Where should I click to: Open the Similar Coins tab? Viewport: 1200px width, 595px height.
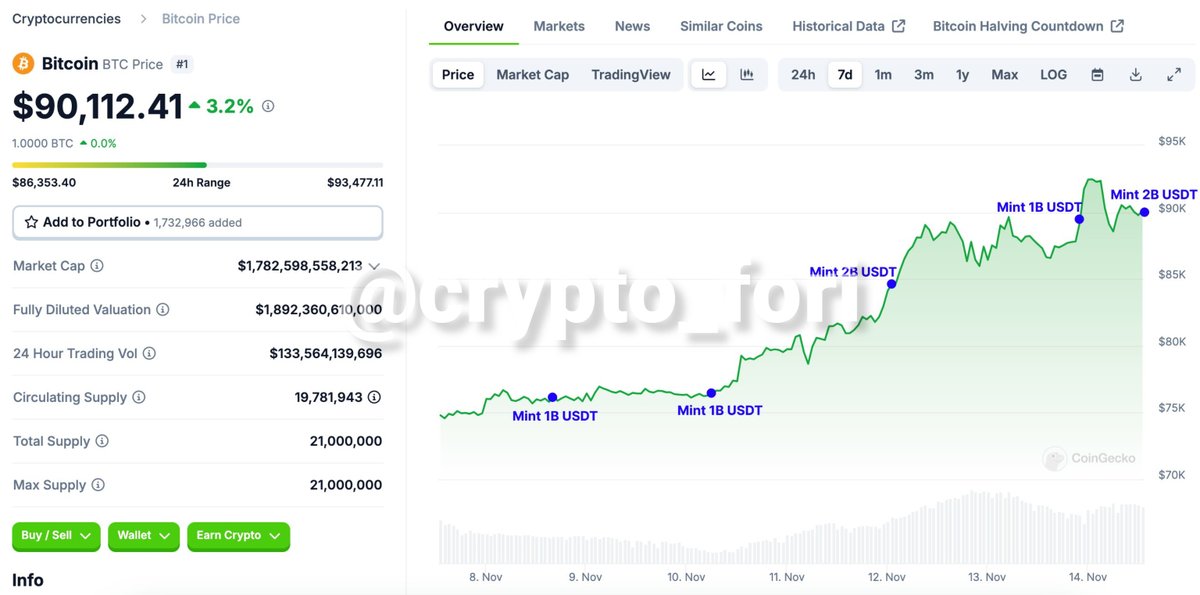(x=721, y=26)
